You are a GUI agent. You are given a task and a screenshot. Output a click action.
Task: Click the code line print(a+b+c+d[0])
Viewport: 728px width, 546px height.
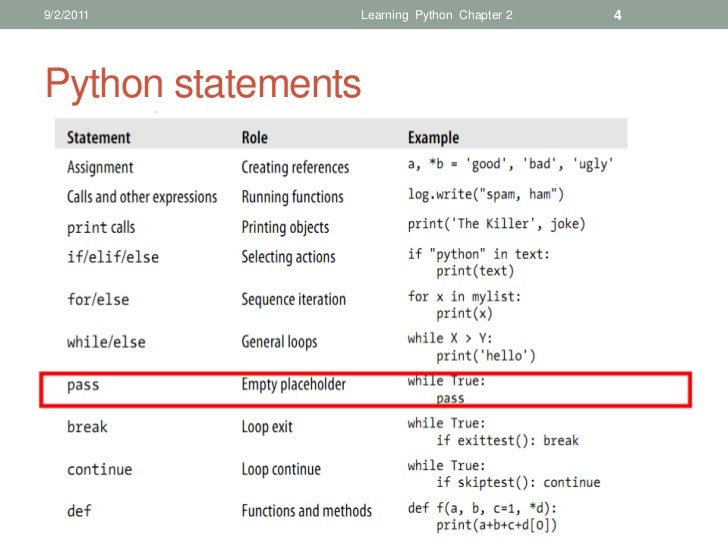(496, 525)
